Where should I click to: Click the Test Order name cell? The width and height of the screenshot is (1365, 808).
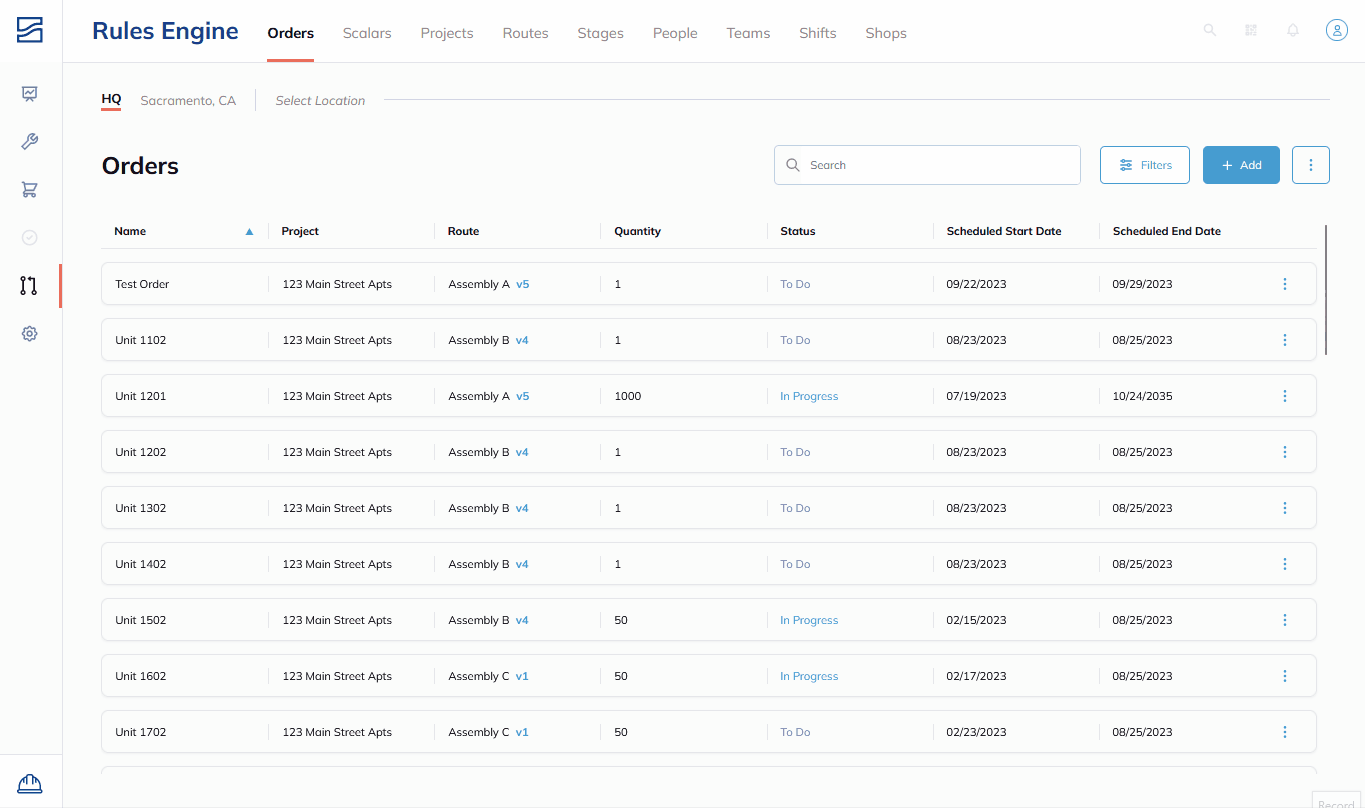pos(142,284)
